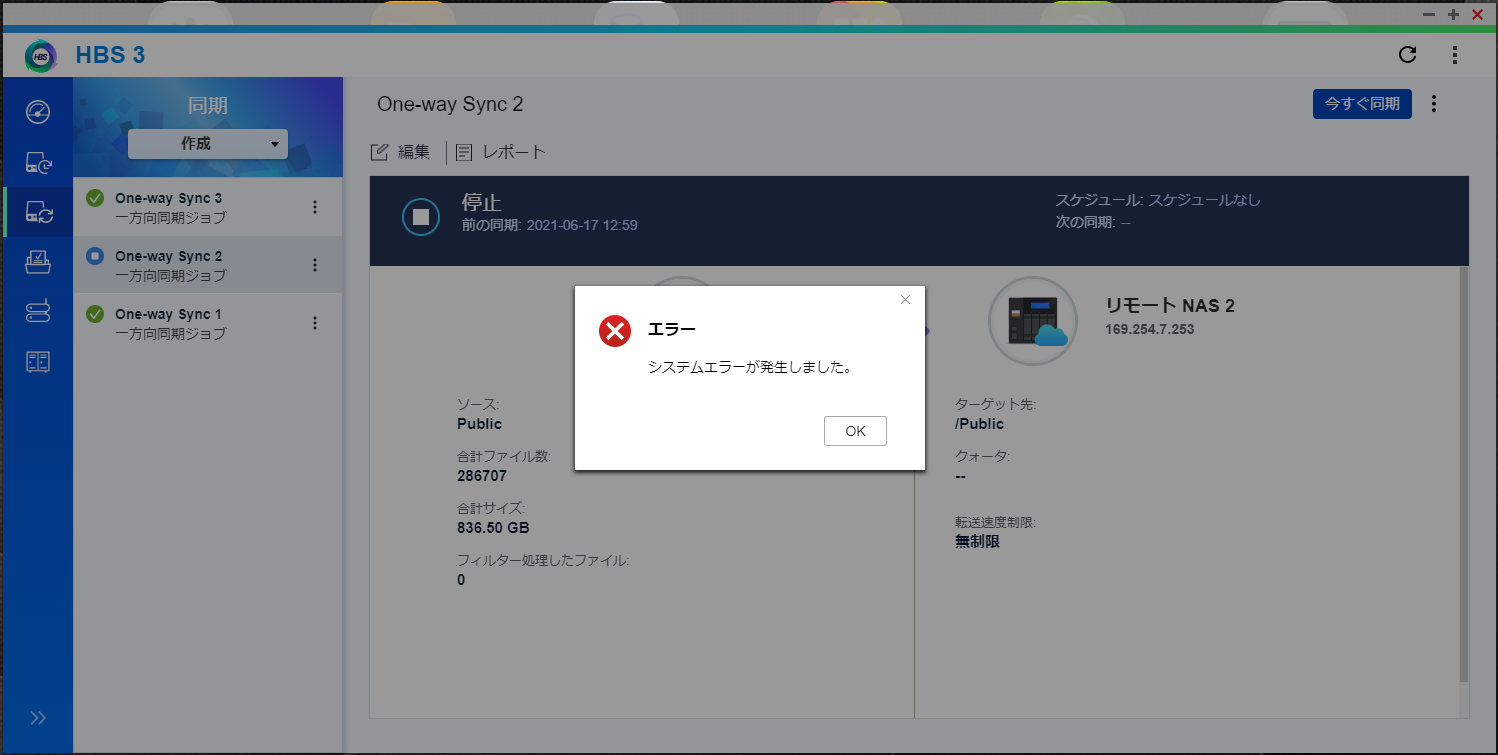Click OK in the error dialog
Screen dimensions: 1498x755
coord(855,431)
